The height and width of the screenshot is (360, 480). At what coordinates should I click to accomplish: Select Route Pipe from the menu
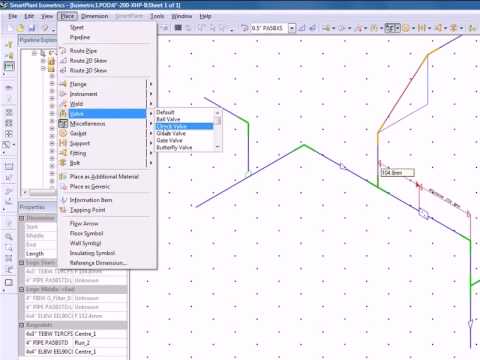tap(107, 51)
